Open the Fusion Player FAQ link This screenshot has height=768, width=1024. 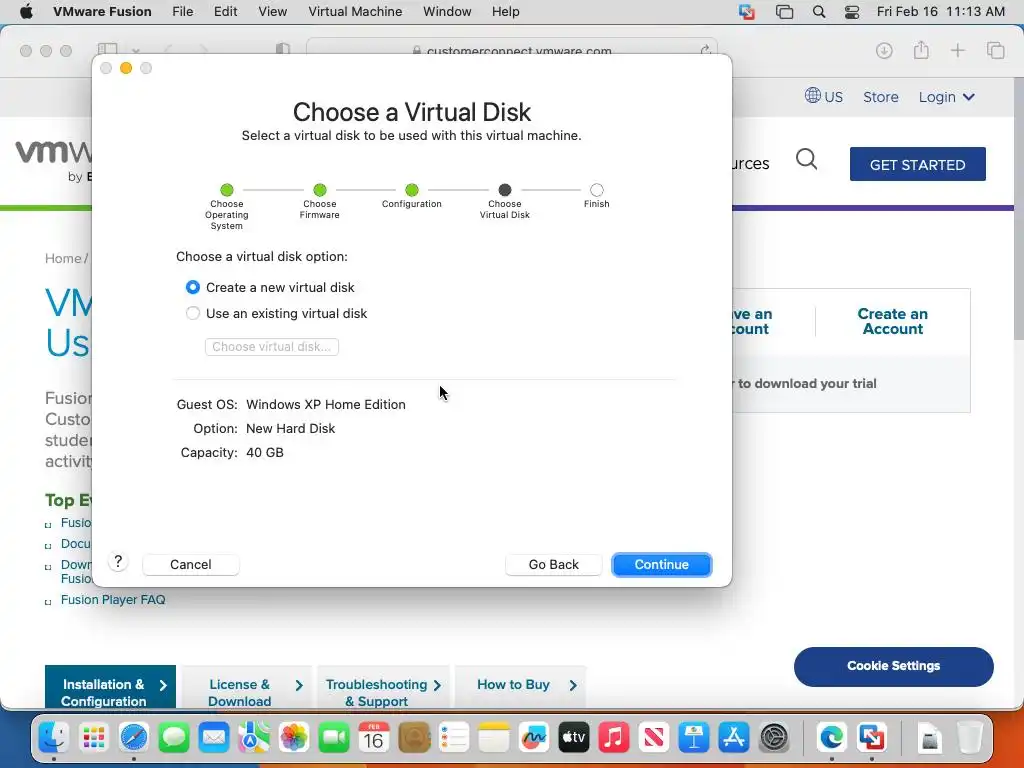(113, 600)
